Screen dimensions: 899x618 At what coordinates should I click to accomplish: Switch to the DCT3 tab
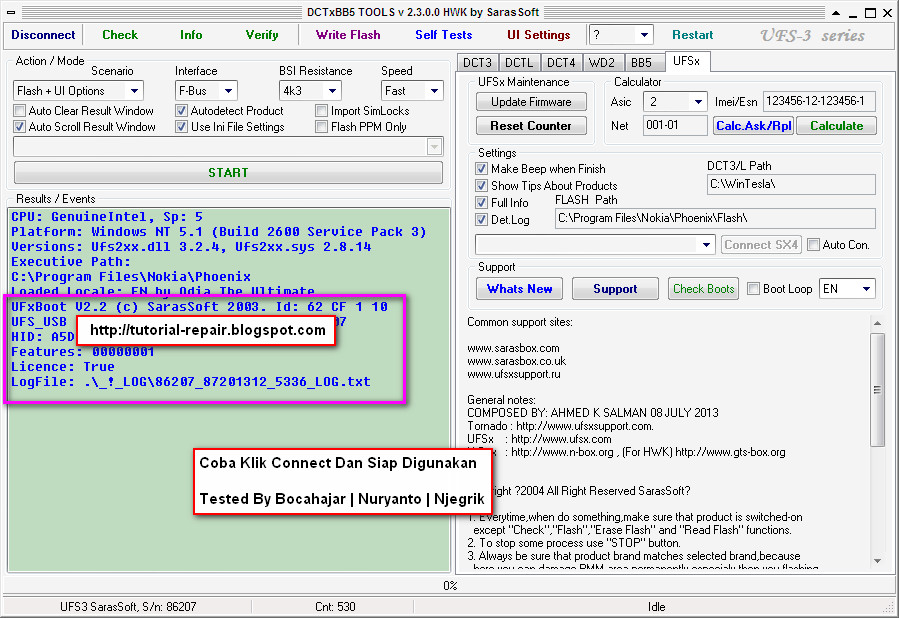(478, 62)
